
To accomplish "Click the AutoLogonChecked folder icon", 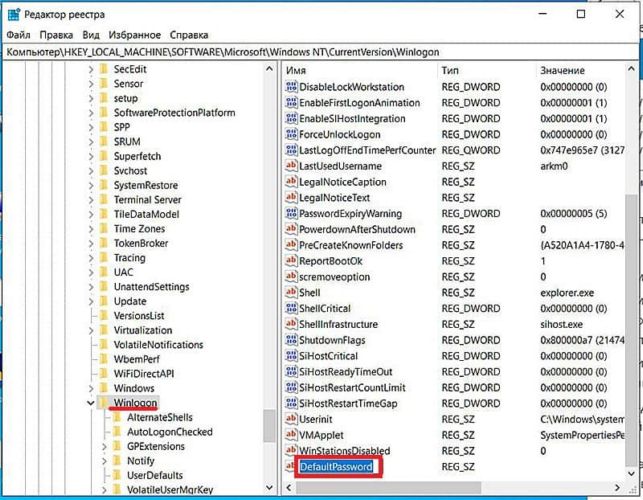I will (117, 432).
